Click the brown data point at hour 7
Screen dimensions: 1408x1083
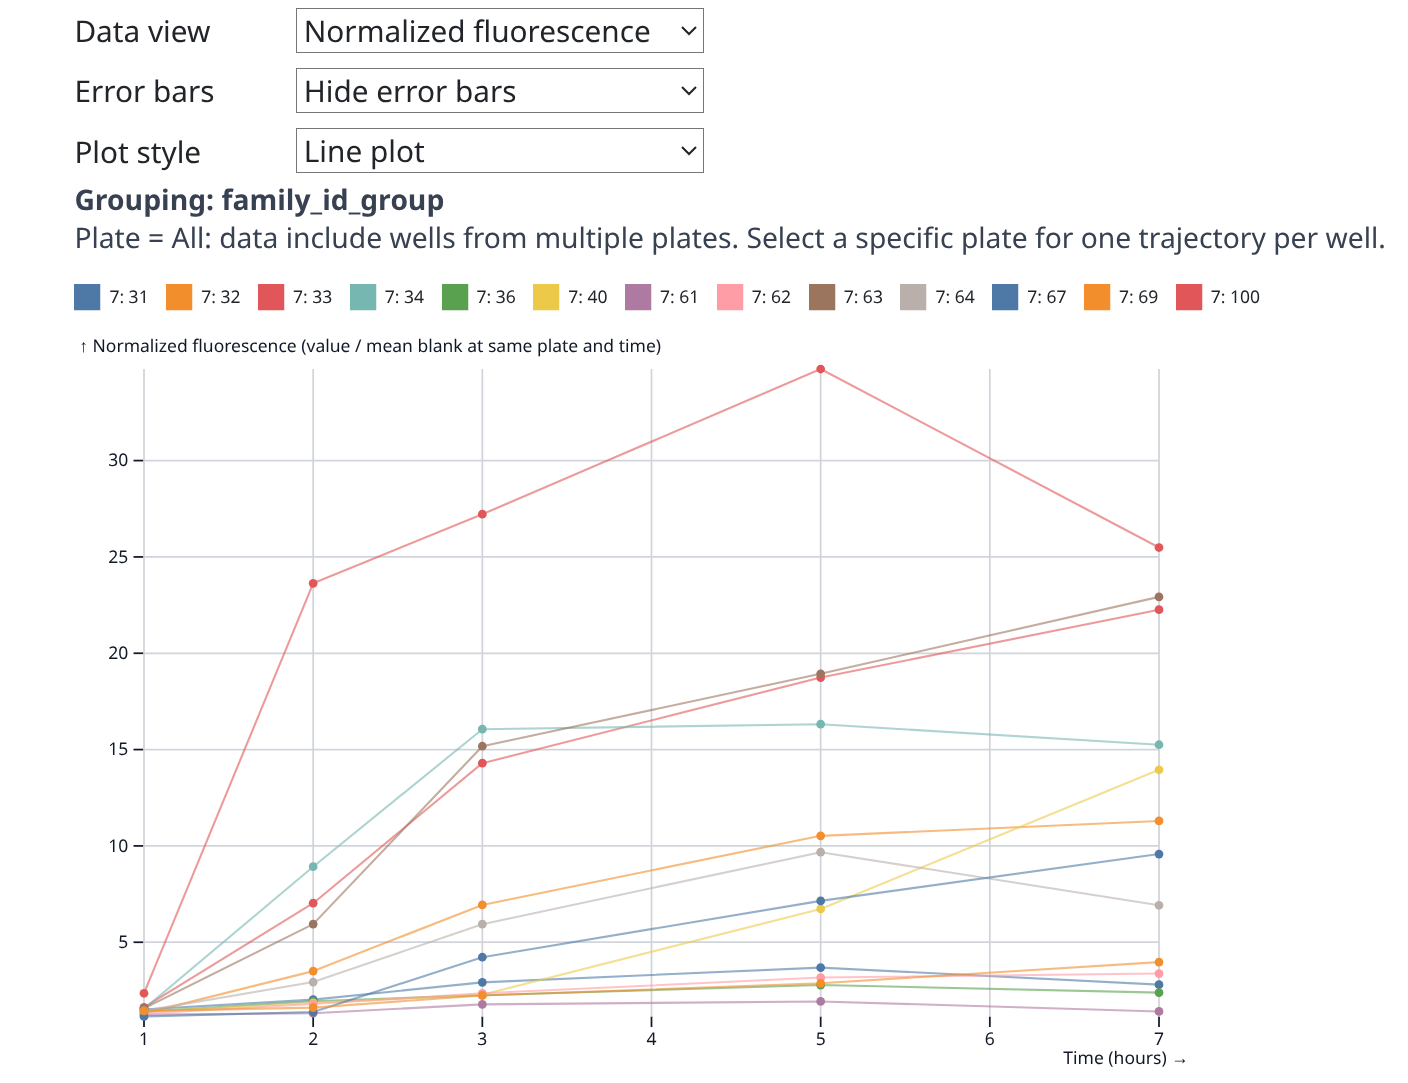click(x=1159, y=597)
